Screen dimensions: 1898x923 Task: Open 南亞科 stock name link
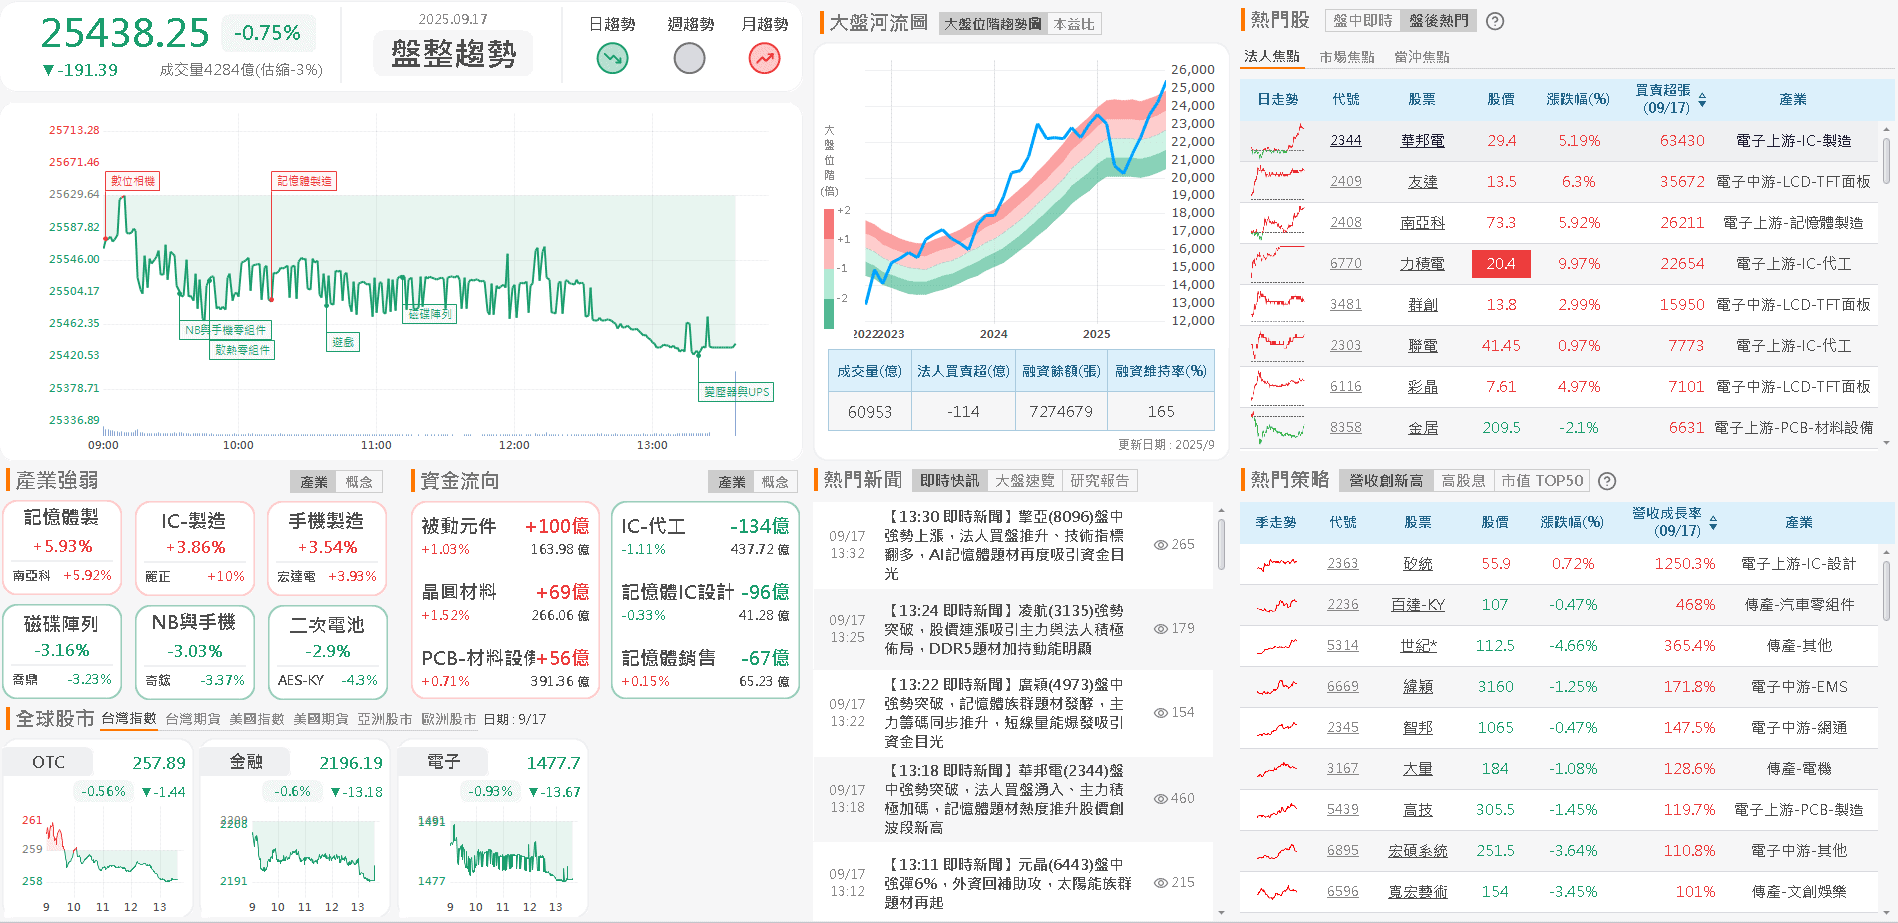[x=1422, y=223]
